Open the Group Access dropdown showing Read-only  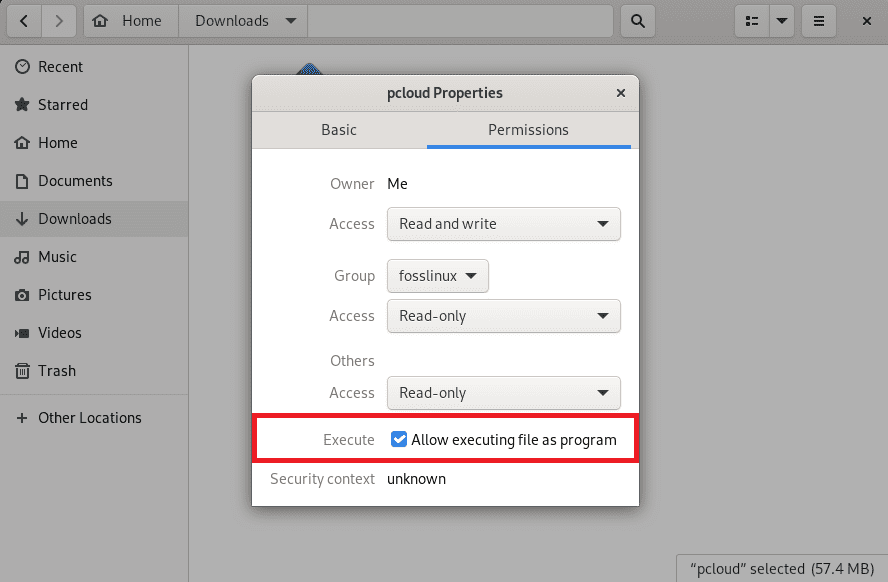[x=503, y=316]
